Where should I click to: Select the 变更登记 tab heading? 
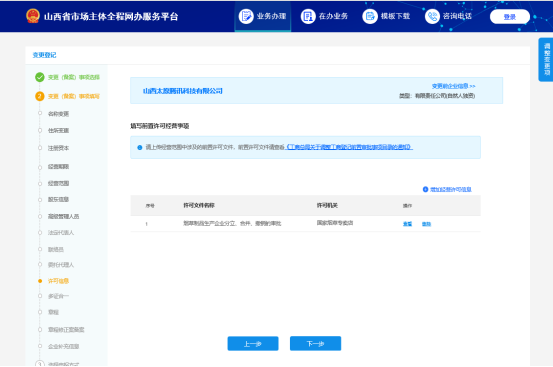(x=44, y=55)
